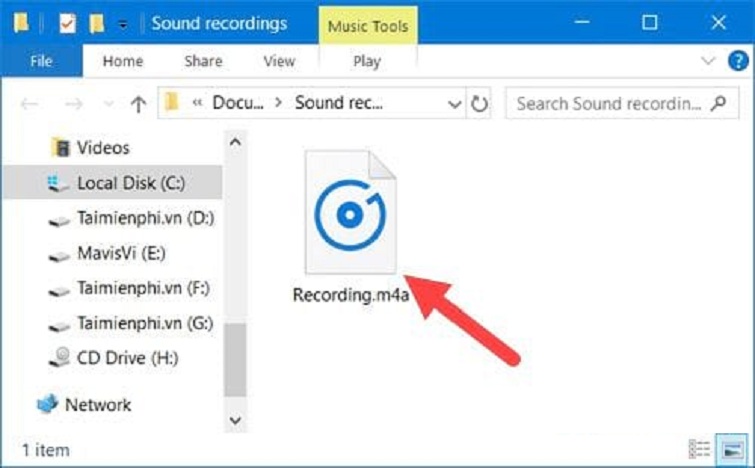Switch to details view in status bar

[701, 448]
